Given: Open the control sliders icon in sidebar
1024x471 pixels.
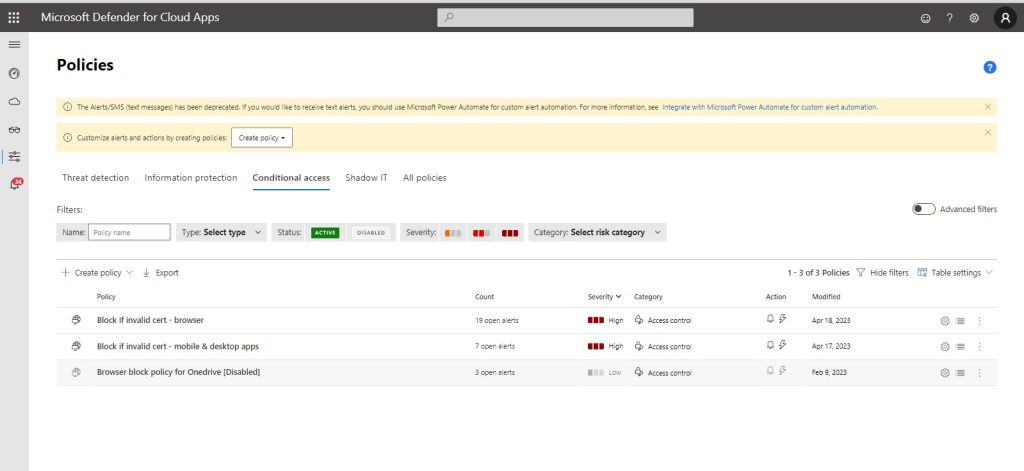Looking at the screenshot, I should (x=14, y=157).
